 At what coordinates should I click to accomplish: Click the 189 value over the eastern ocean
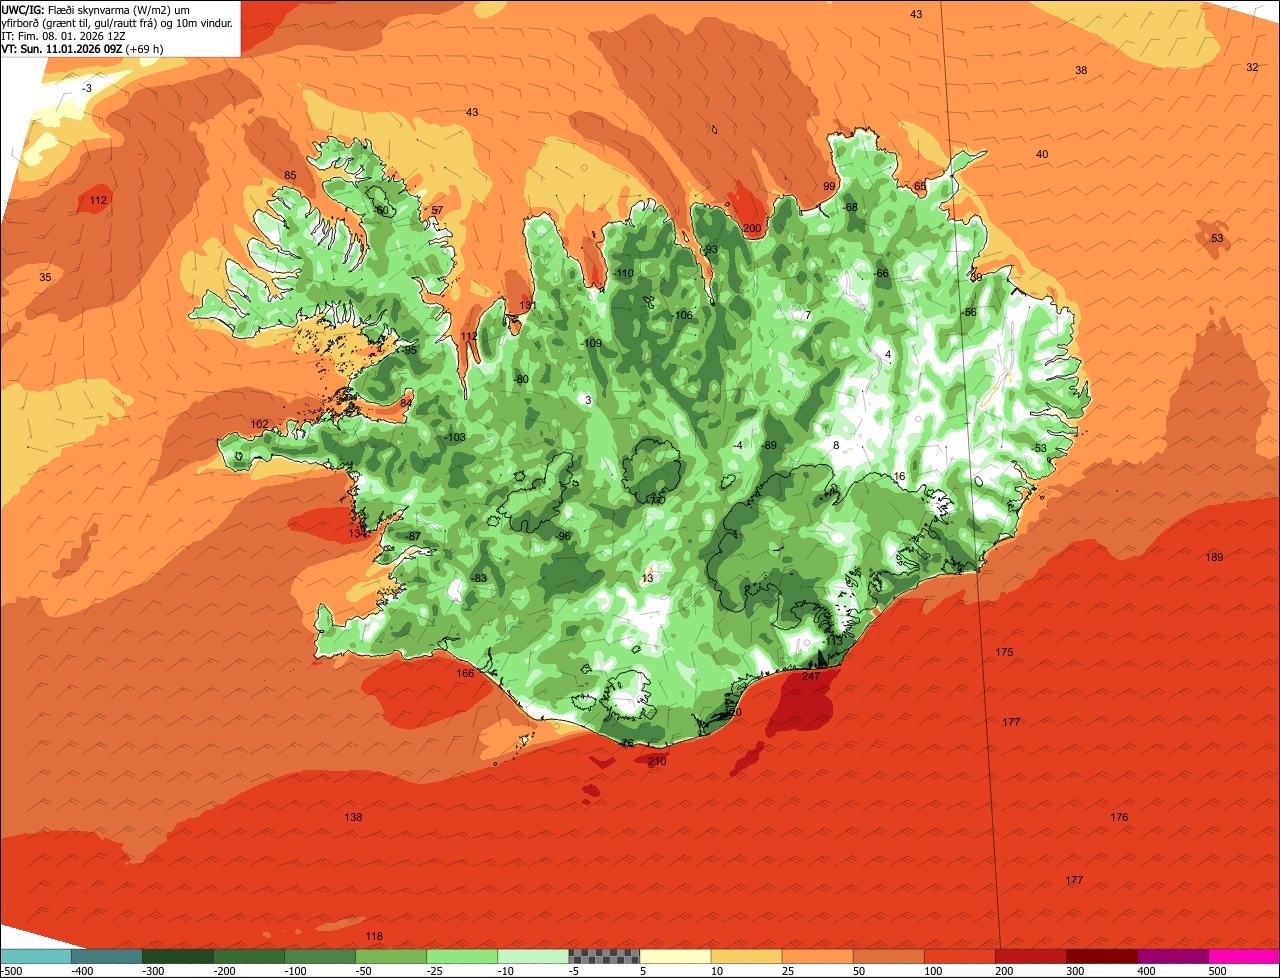[1214, 557]
